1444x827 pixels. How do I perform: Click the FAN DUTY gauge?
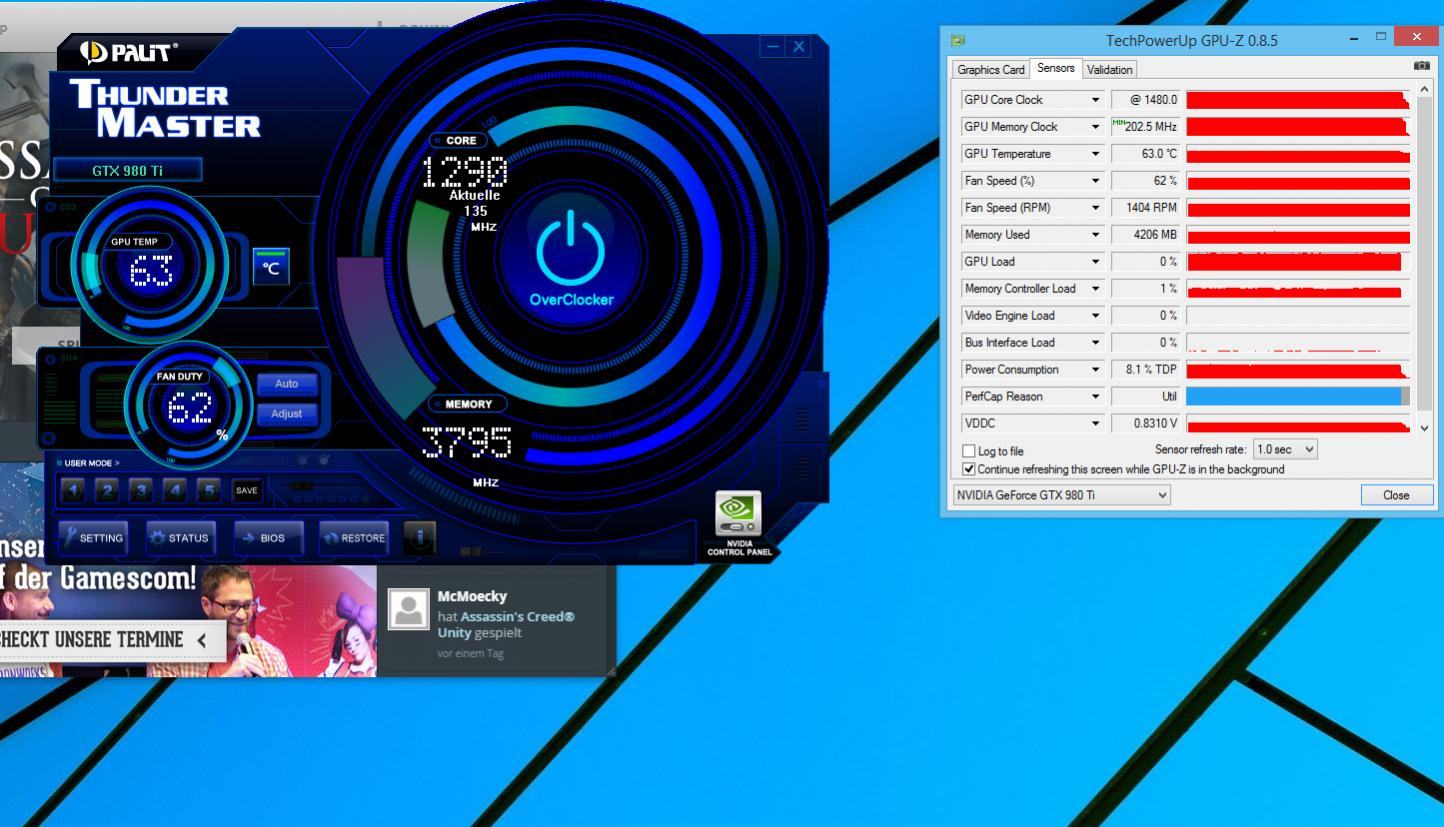point(190,405)
